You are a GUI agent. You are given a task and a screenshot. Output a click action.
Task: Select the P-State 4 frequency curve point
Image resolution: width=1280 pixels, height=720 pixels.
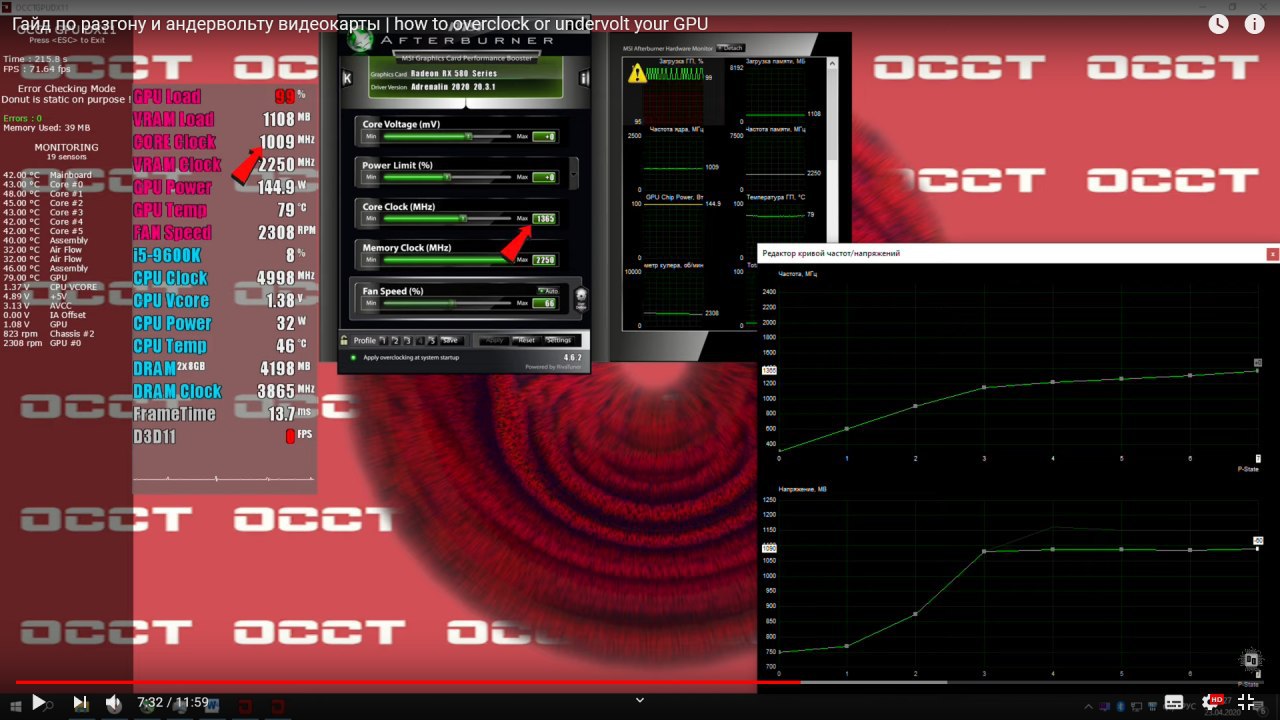coord(1052,382)
